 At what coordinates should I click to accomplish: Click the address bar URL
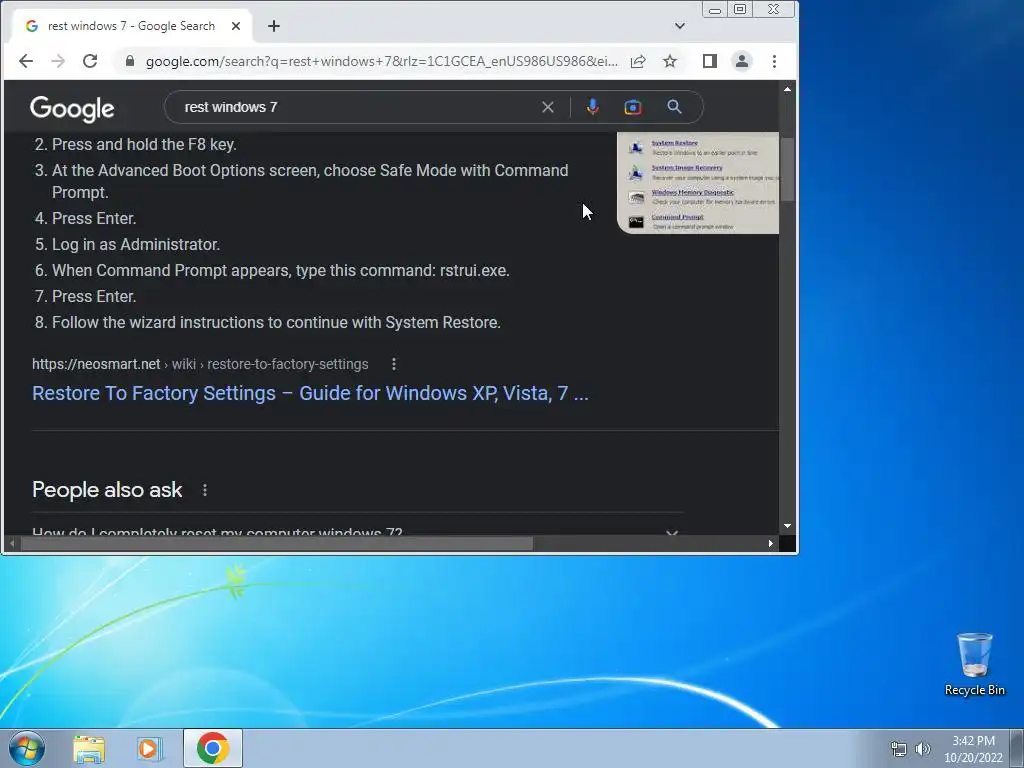point(381,61)
